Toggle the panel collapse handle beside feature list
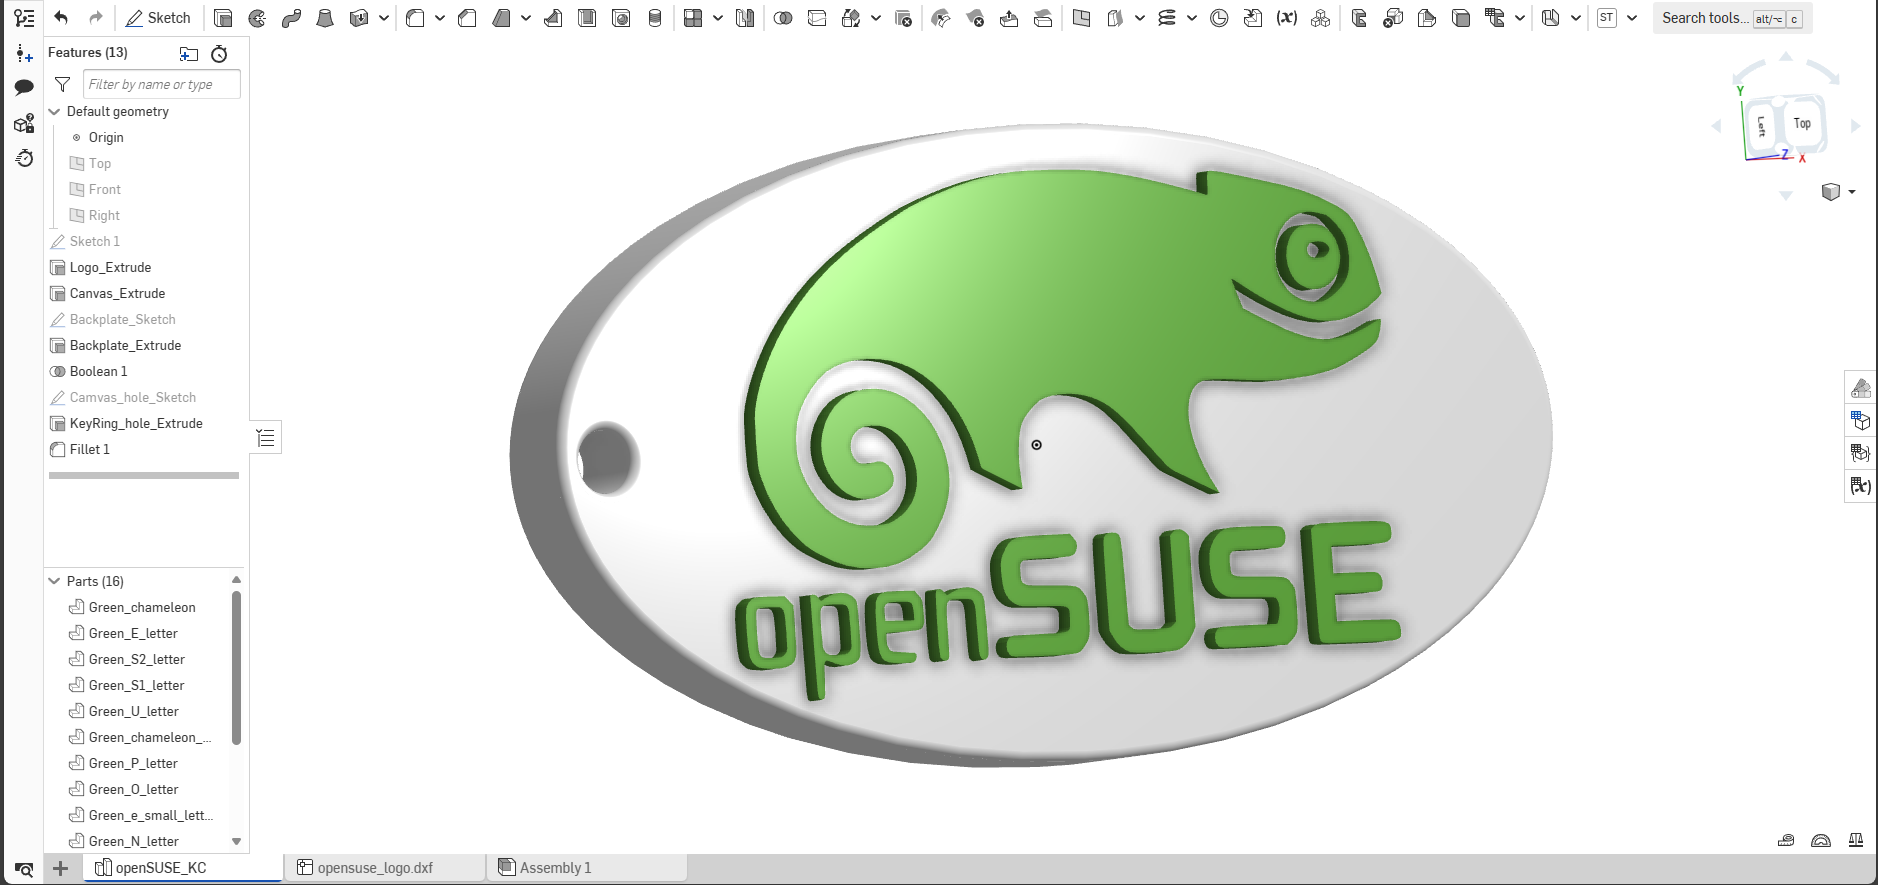Image resolution: width=1878 pixels, height=885 pixels. (x=265, y=438)
